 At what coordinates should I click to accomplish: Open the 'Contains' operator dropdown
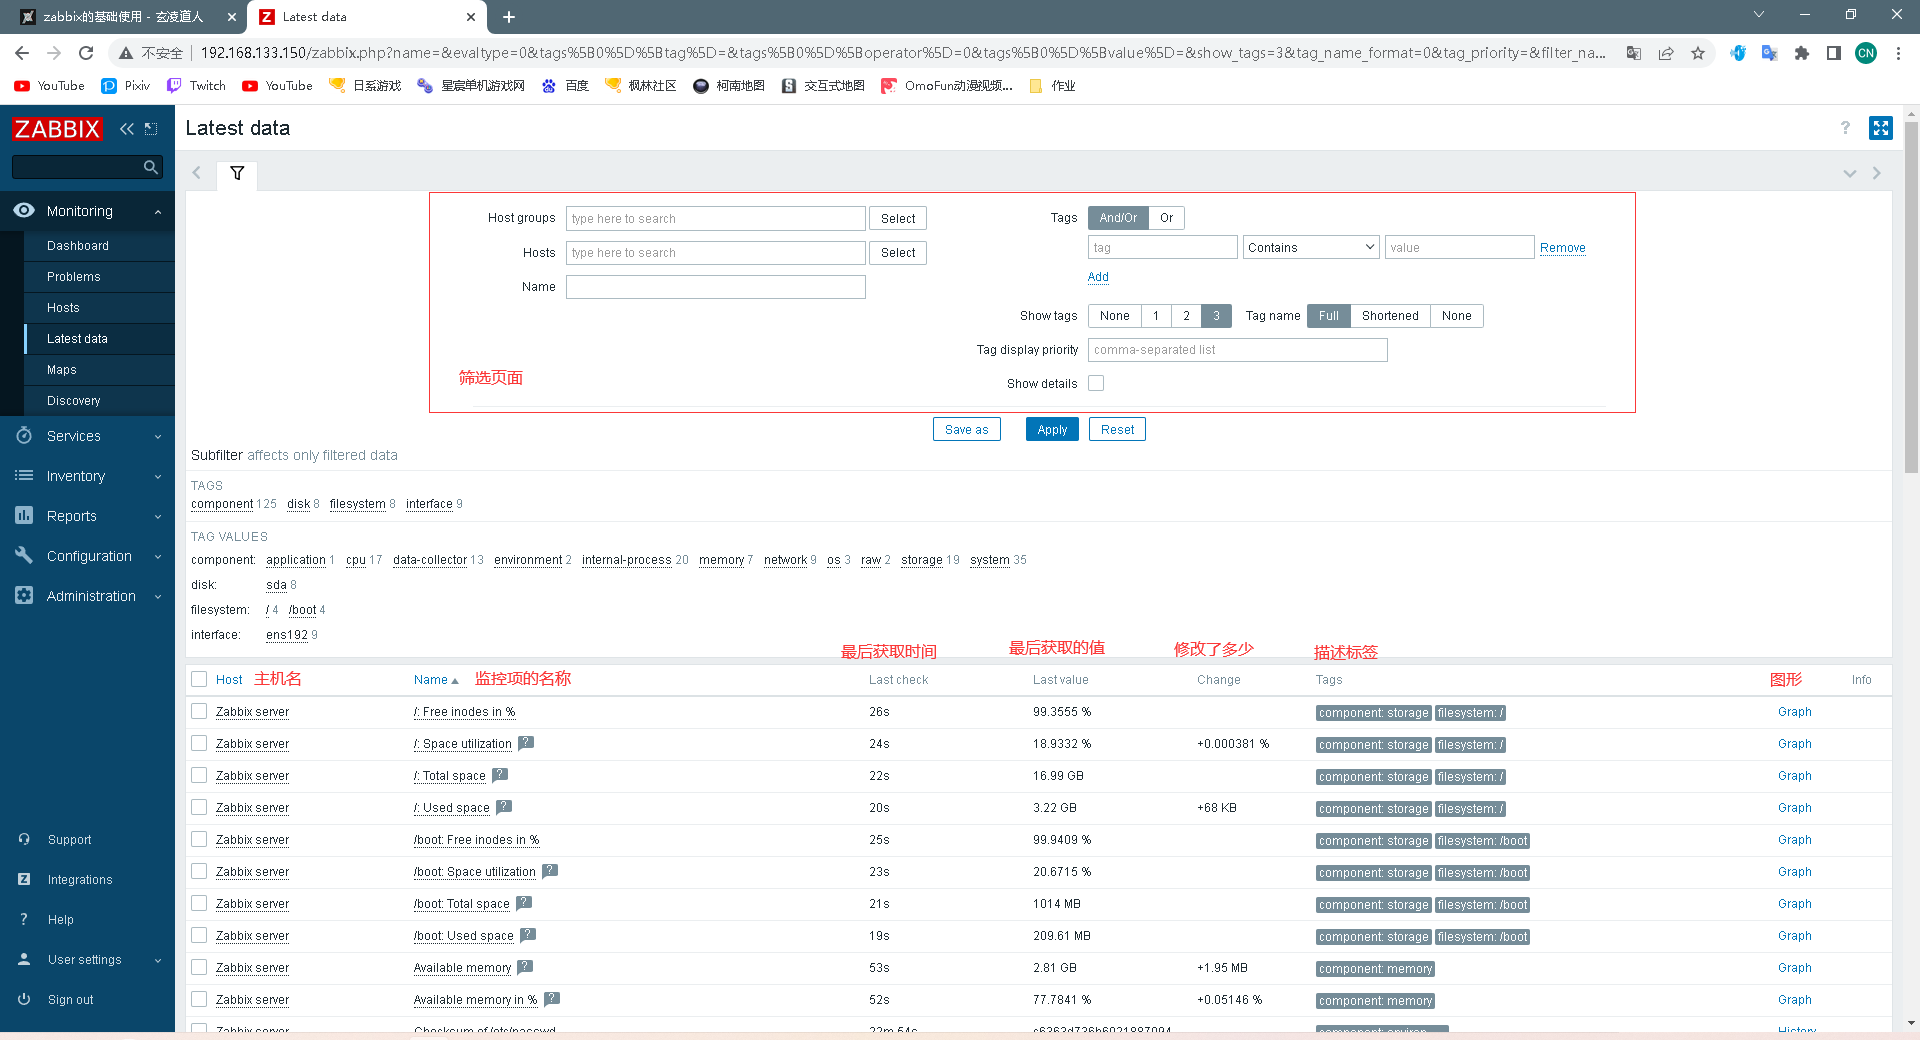pyautogui.click(x=1310, y=247)
